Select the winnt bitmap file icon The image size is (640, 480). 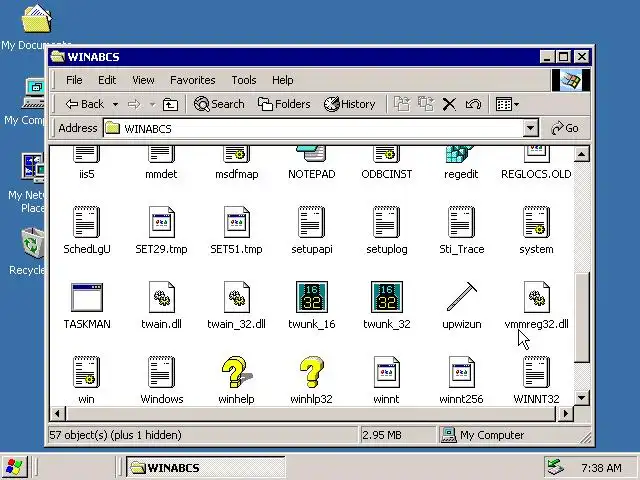click(387, 372)
